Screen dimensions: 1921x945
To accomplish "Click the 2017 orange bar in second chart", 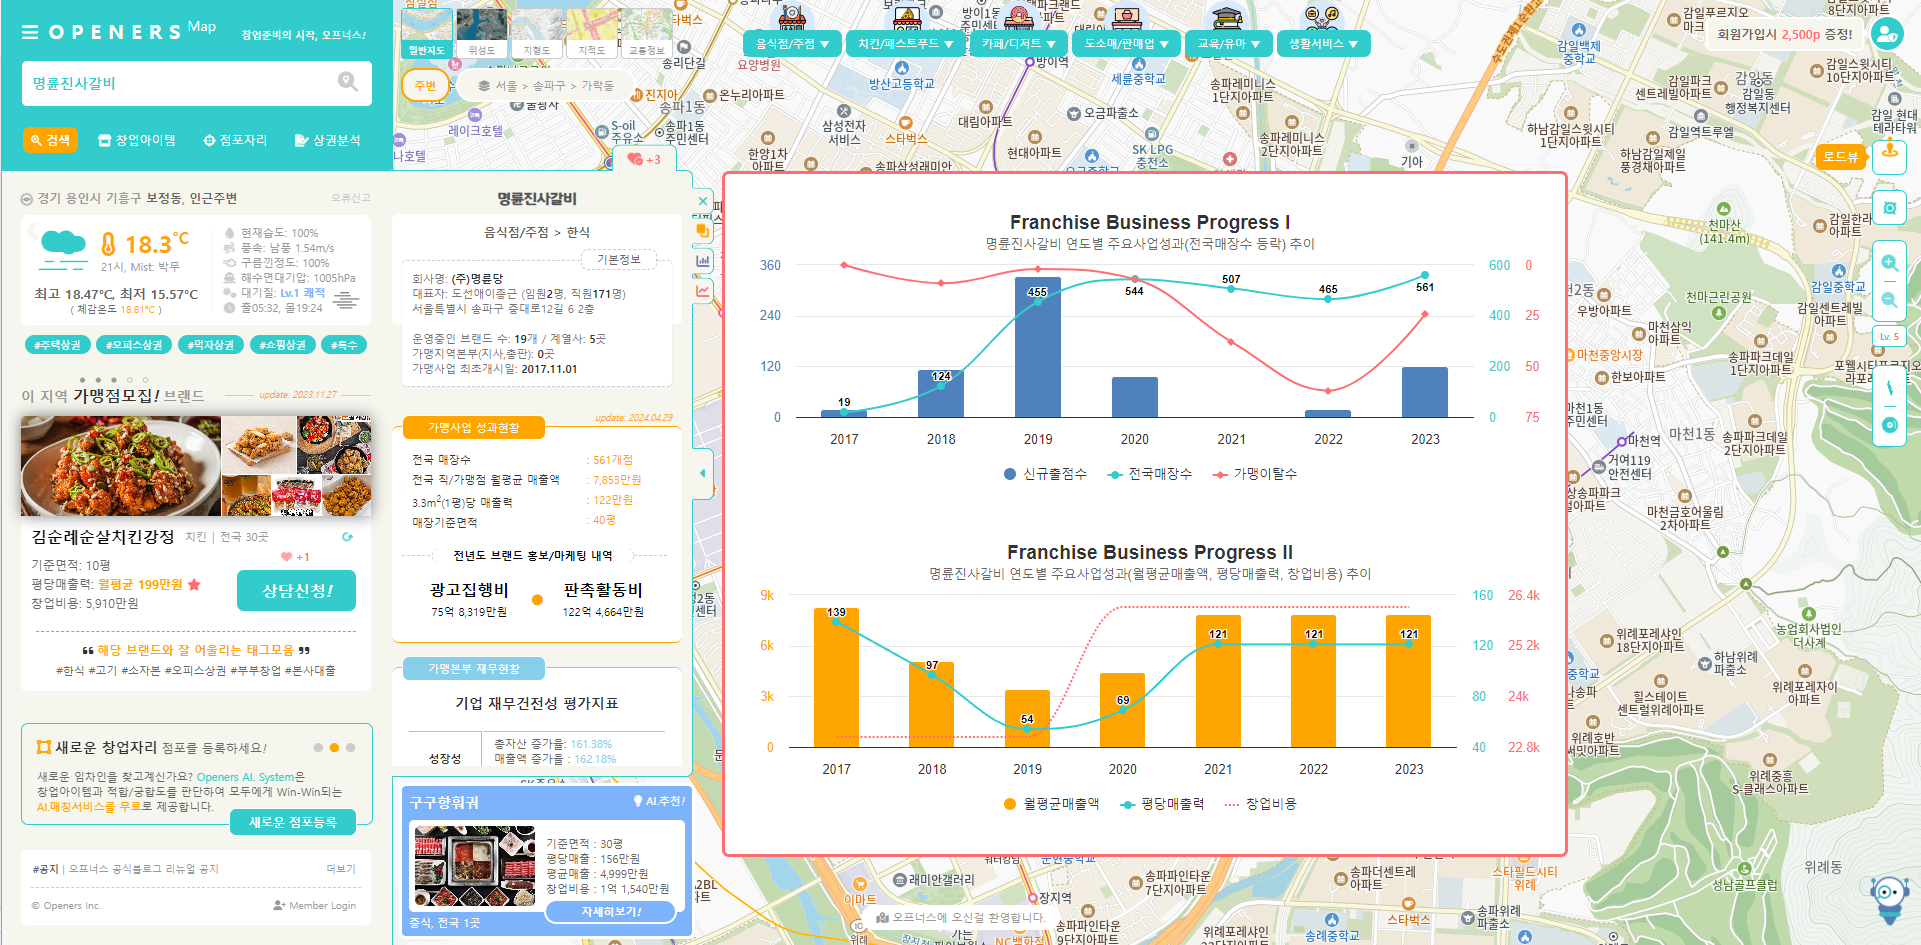I will tap(836, 677).
